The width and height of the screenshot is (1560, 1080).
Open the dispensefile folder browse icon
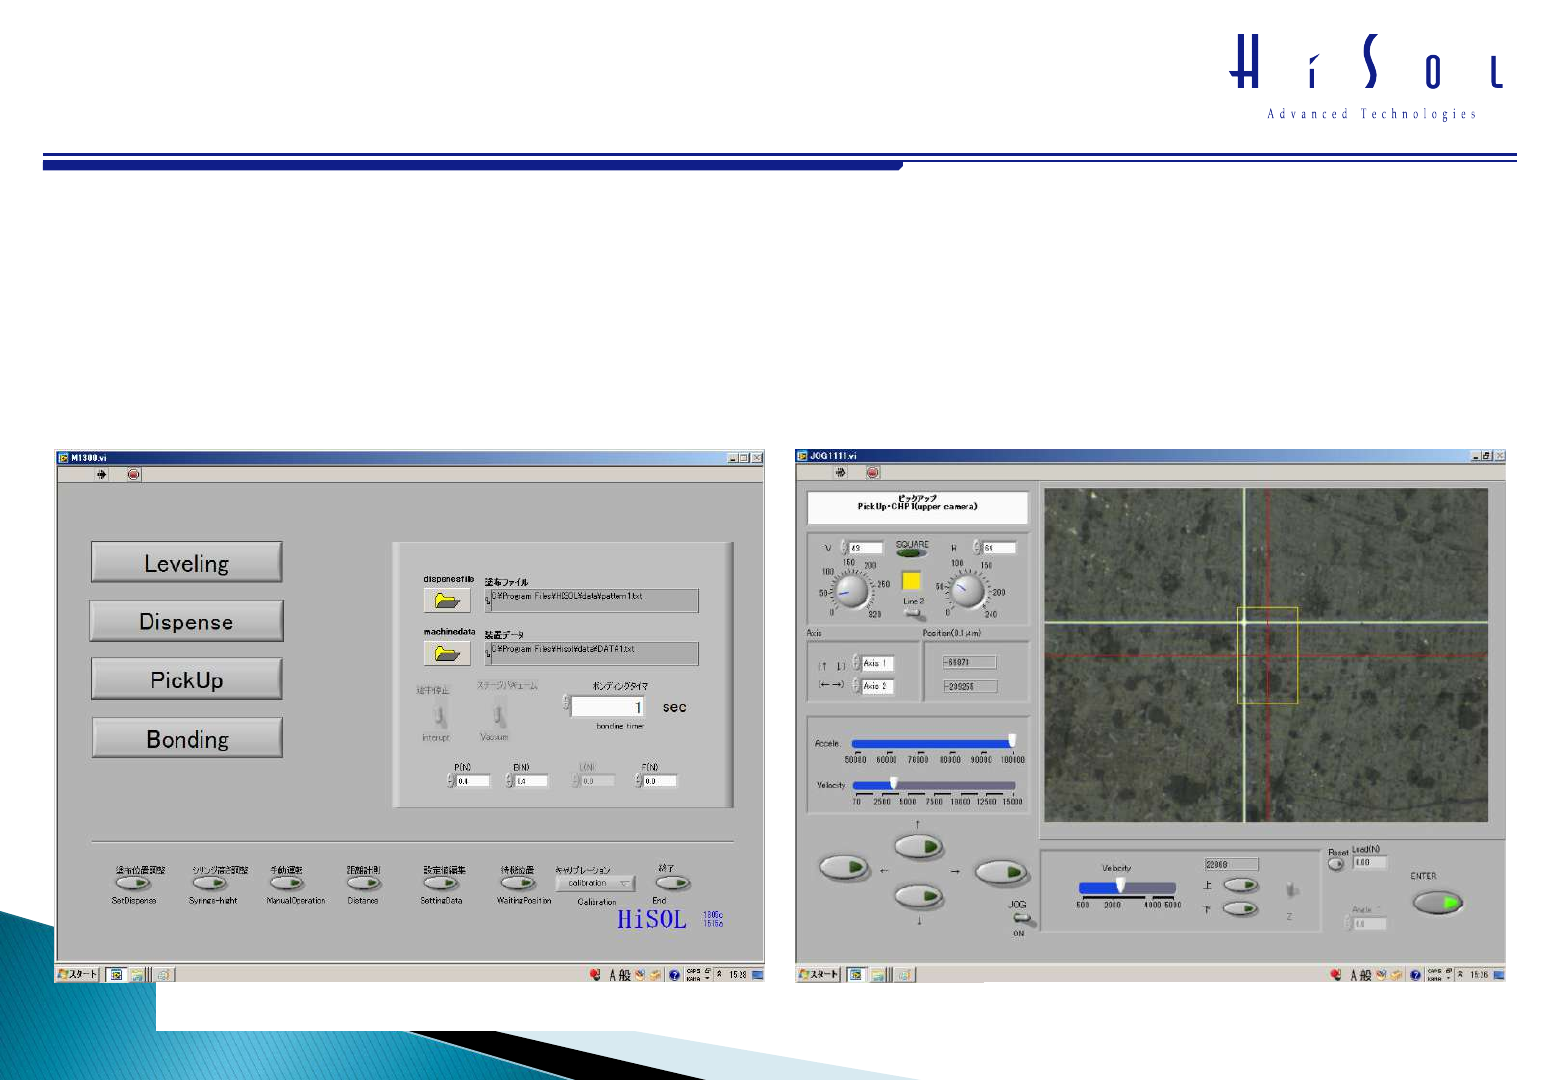pos(447,600)
